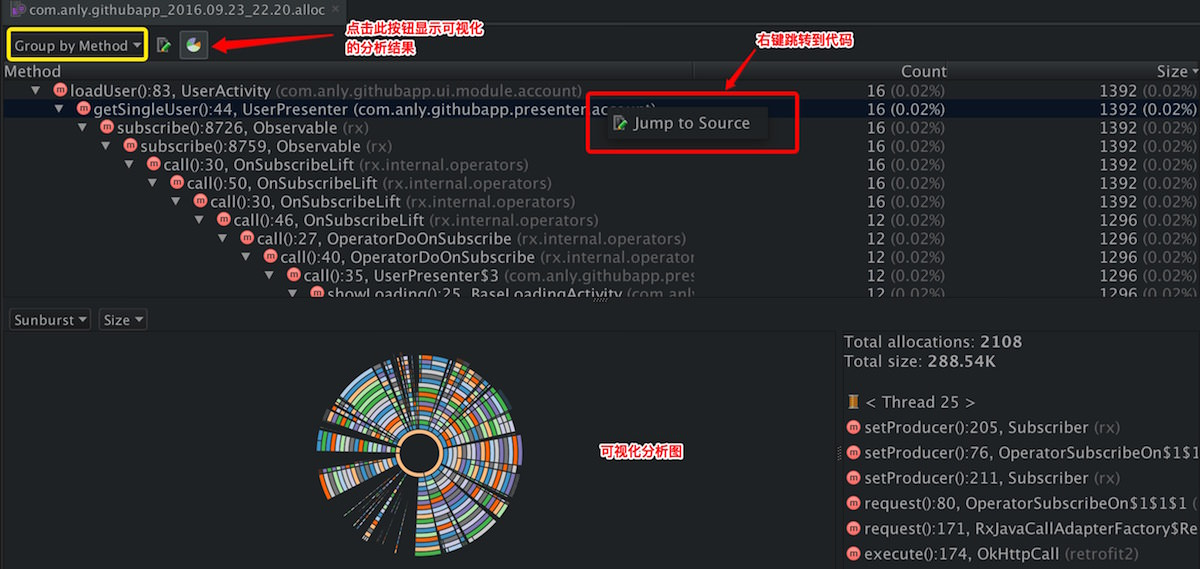Click method icon of setProducer():205 Subscriber
The image size is (1200, 569).
853,427
